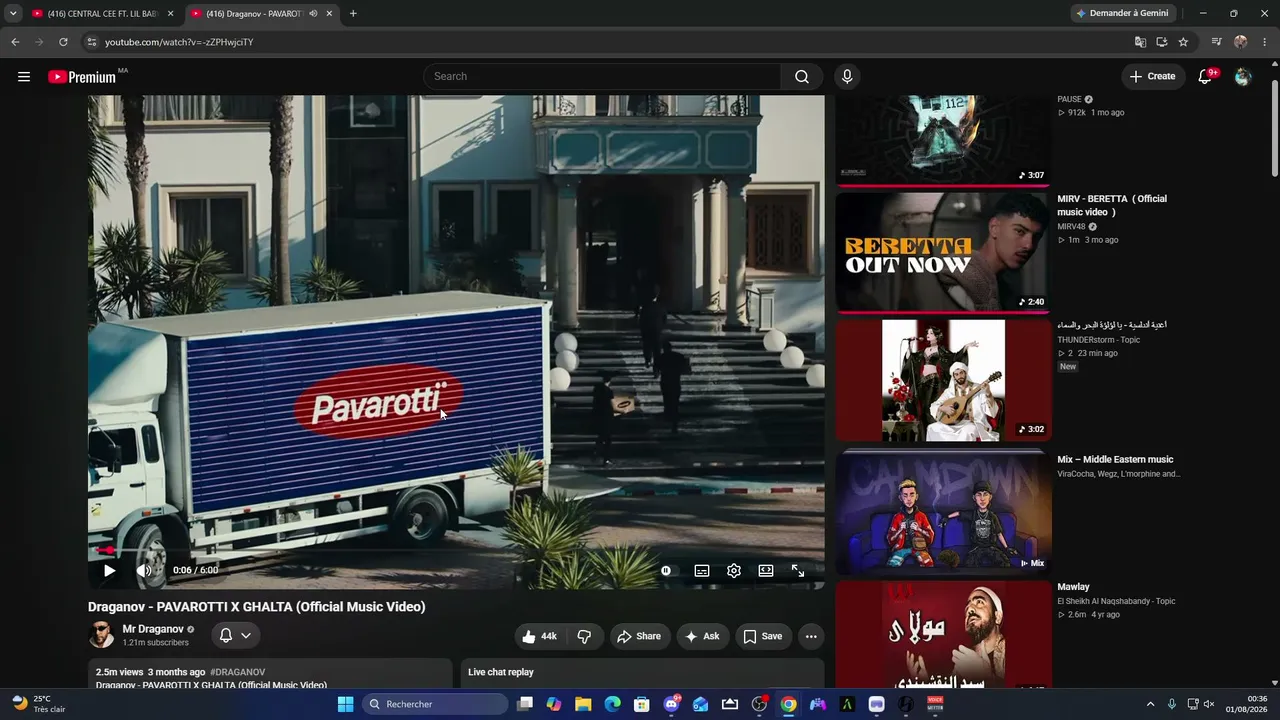
Task: Save video to a playlist
Action: pyautogui.click(x=763, y=636)
